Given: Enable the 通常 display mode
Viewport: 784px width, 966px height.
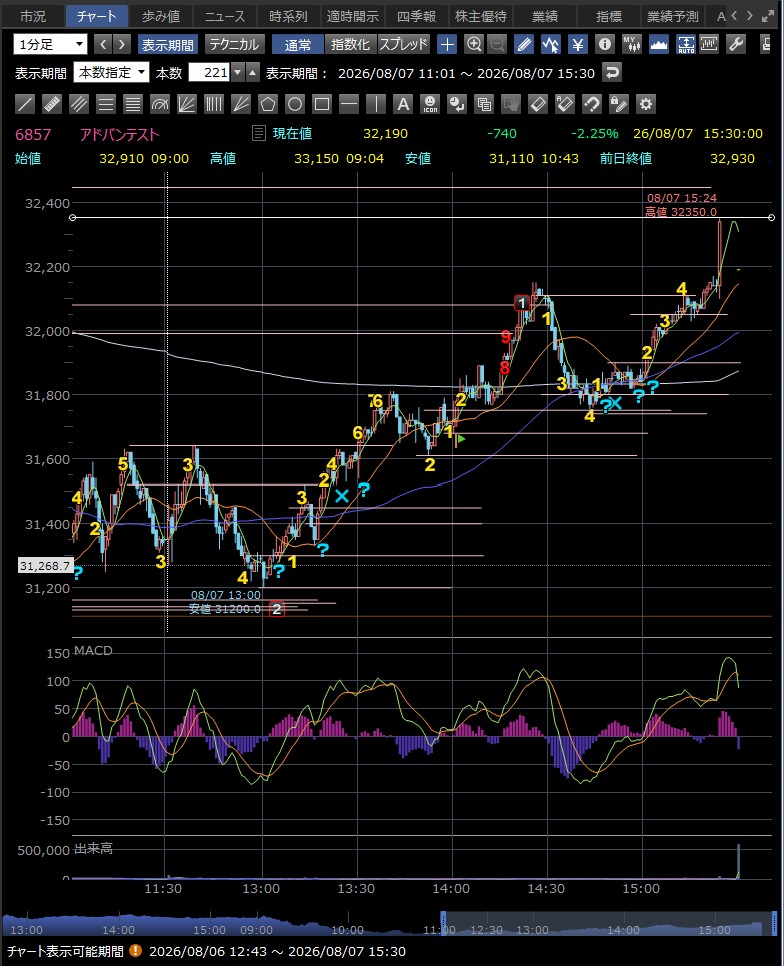Looking at the screenshot, I should click(298, 44).
